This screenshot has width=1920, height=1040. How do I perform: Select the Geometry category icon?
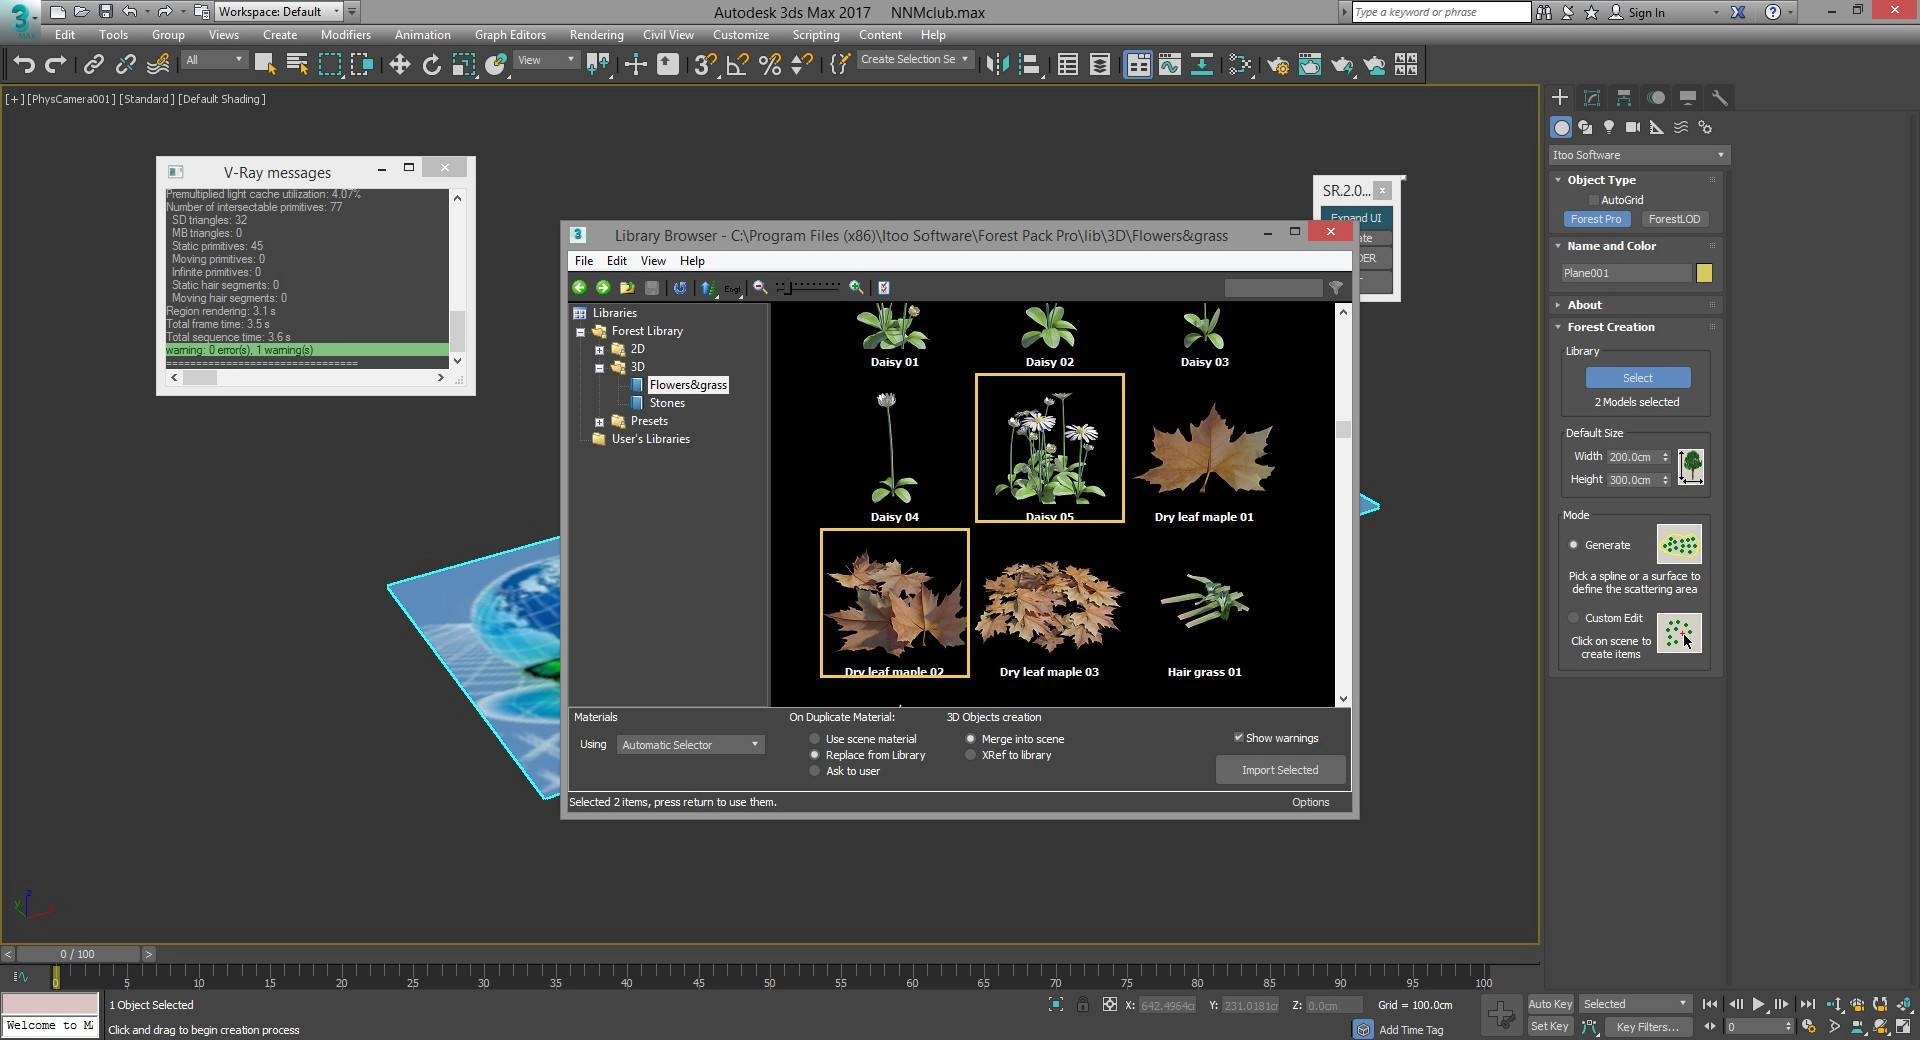[1561, 127]
